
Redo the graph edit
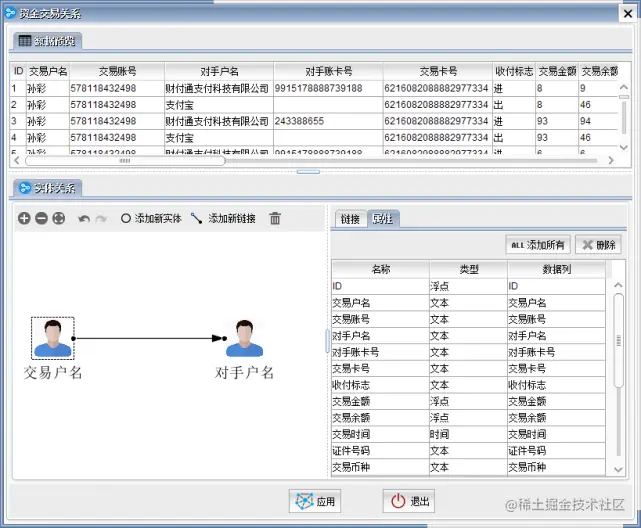[x=101, y=219]
